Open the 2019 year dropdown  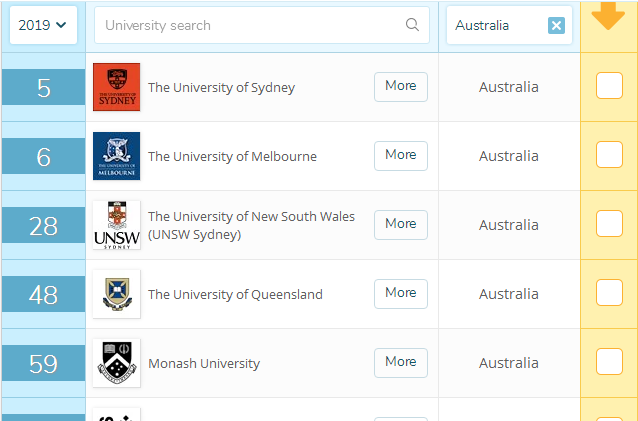[43, 25]
